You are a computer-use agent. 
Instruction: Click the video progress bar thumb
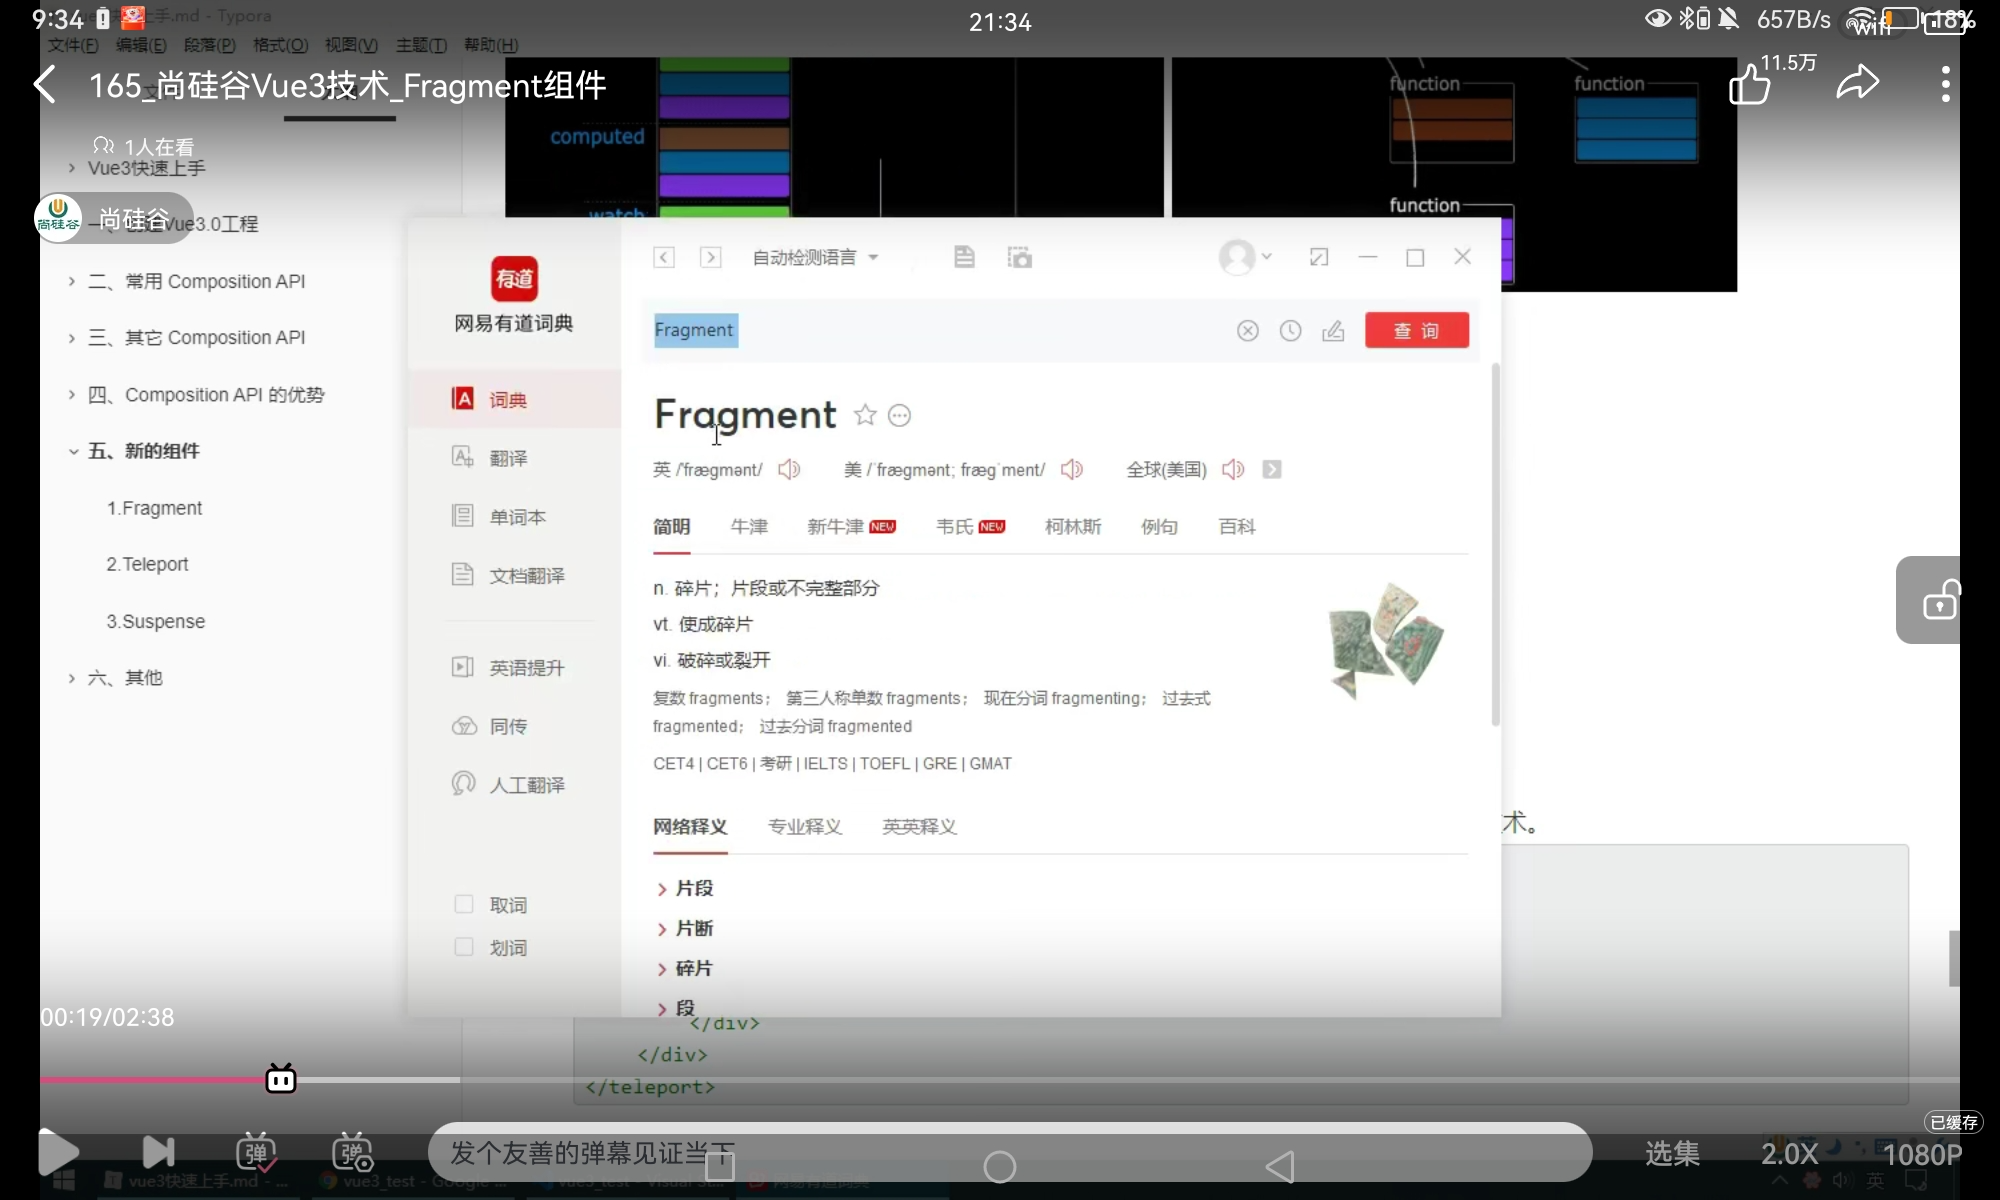click(281, 1079)
